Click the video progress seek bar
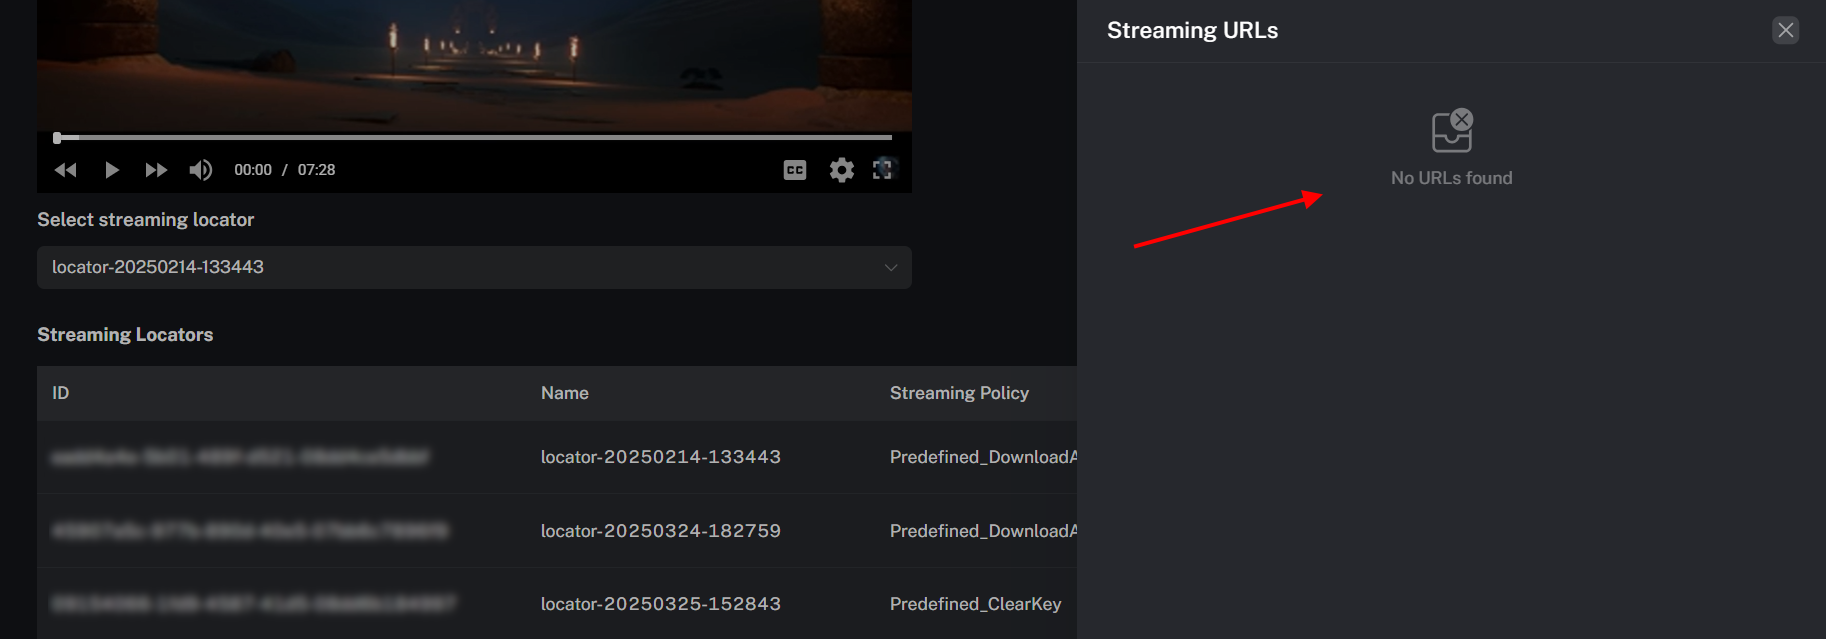This screenshot has width=1826, height=639. click(x=474, y=137)
